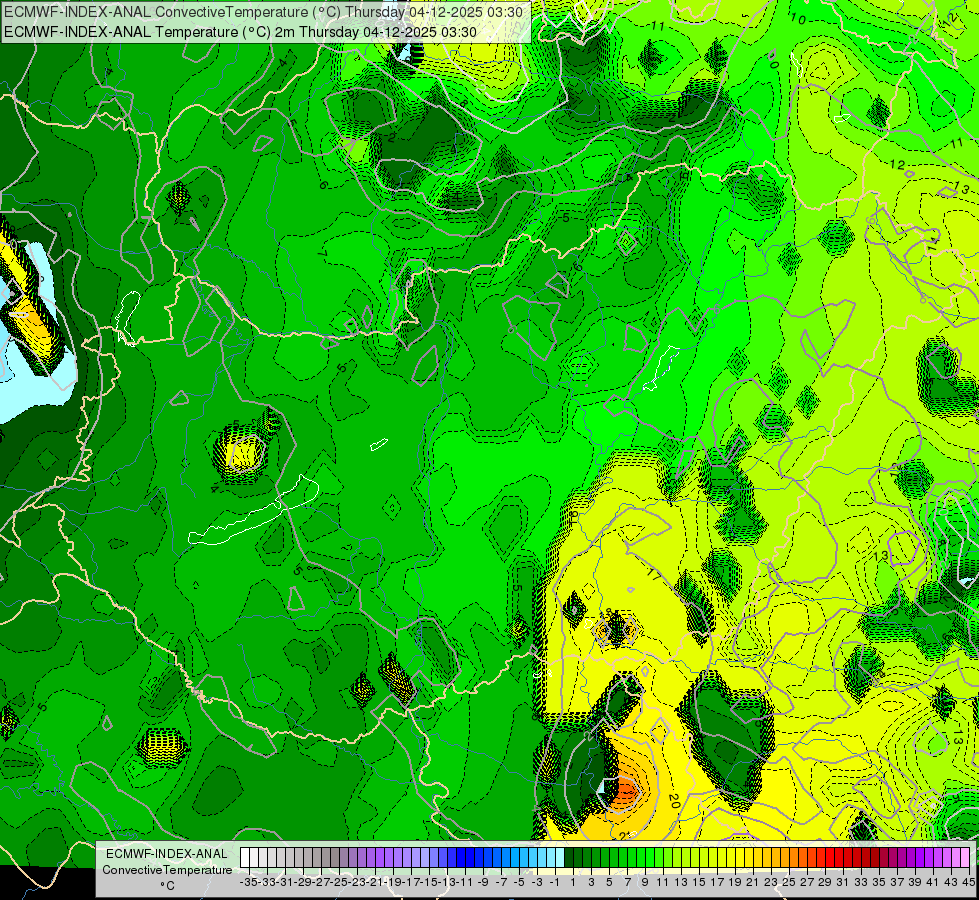
Task: Click the ECMWF-INDEX-ANAL legend heading
Action: (x=166, y=854)
